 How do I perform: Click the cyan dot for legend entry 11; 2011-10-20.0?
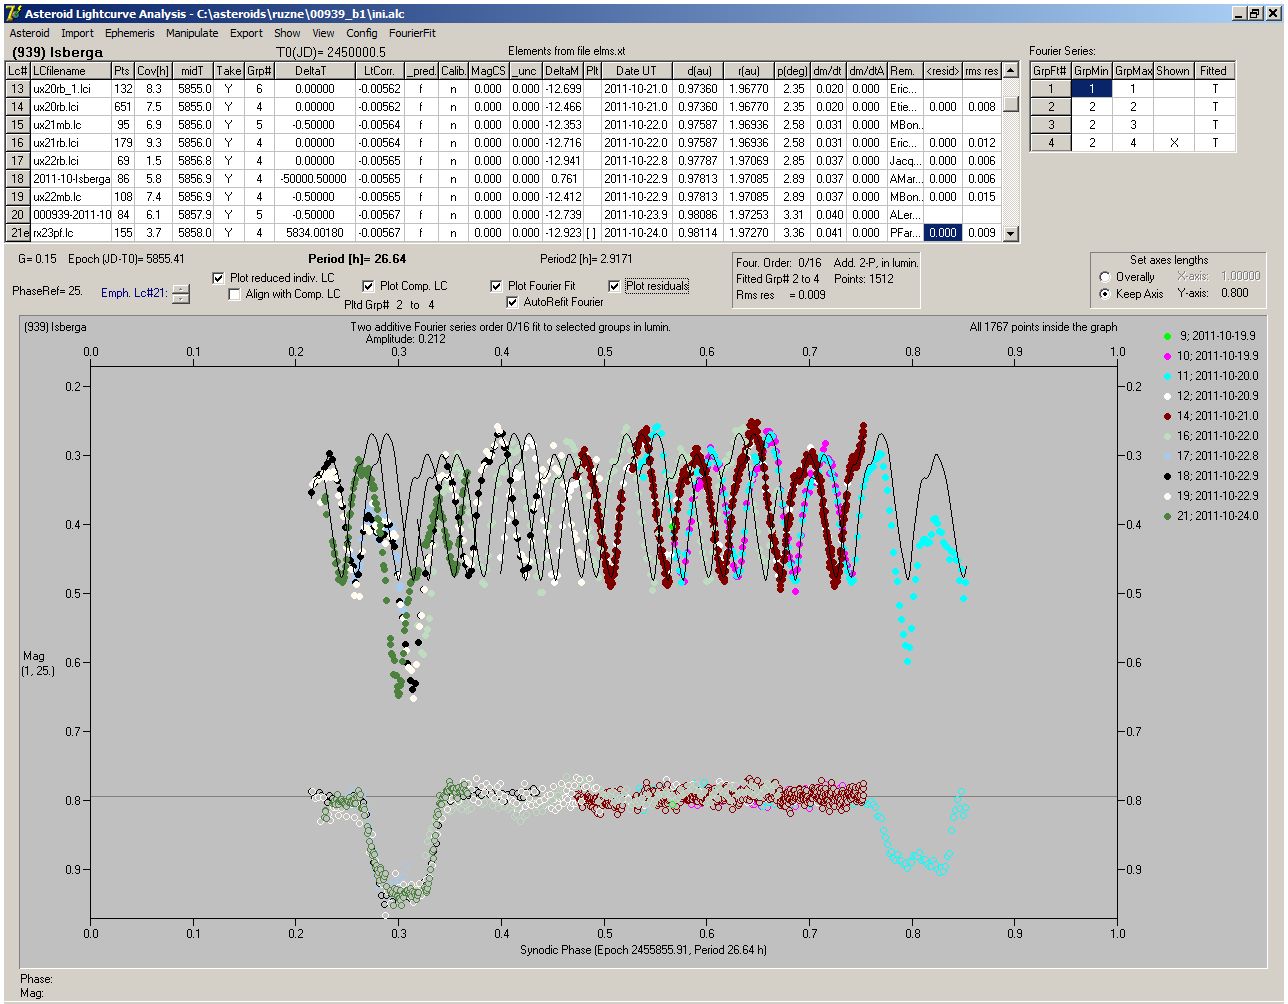click(x=1167, y=376)
